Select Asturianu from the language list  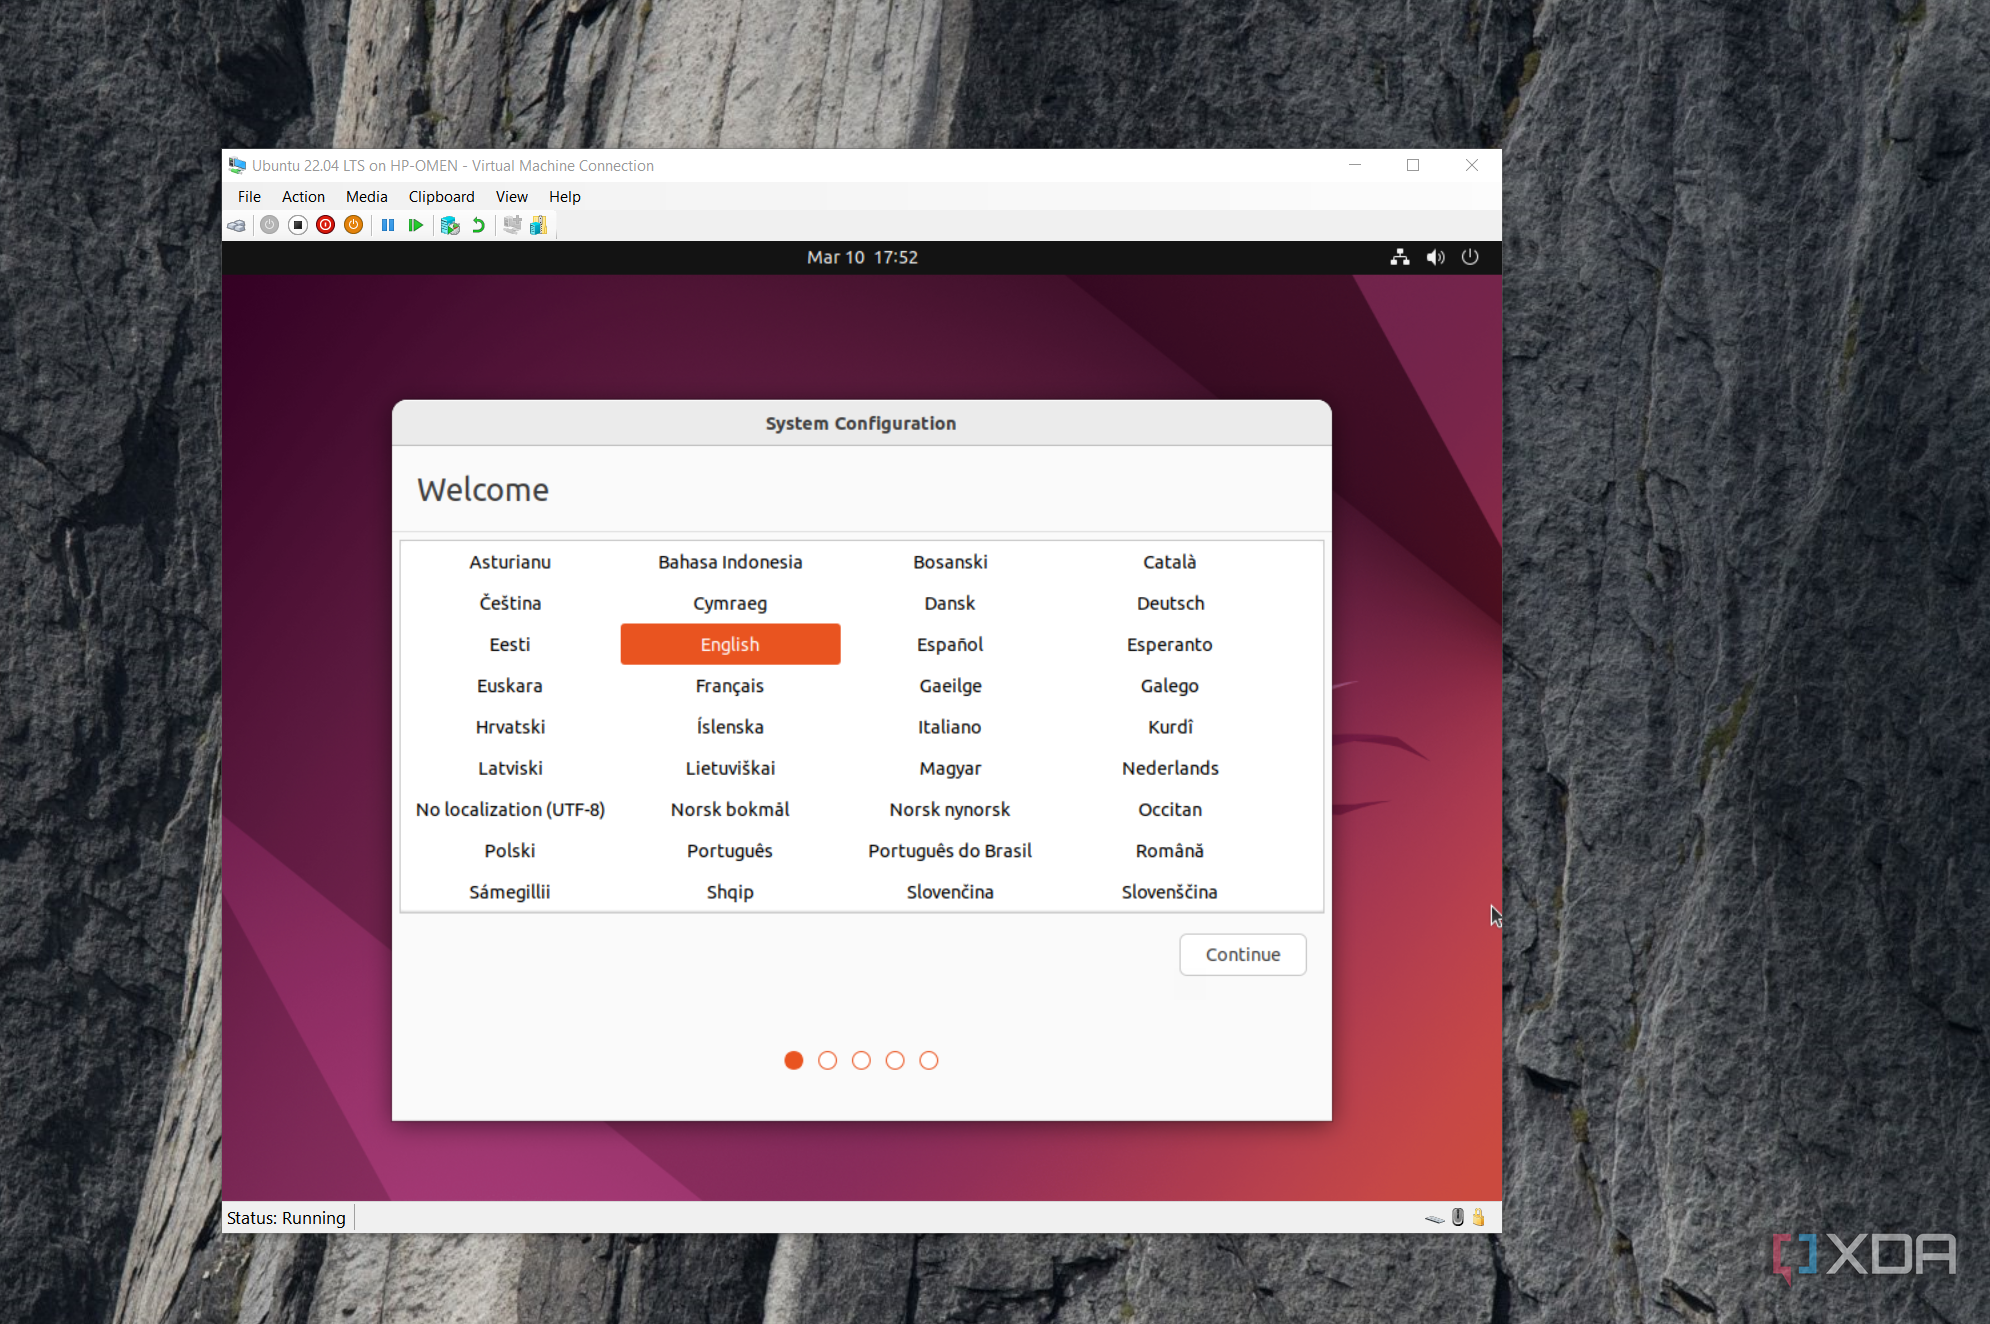510,562
